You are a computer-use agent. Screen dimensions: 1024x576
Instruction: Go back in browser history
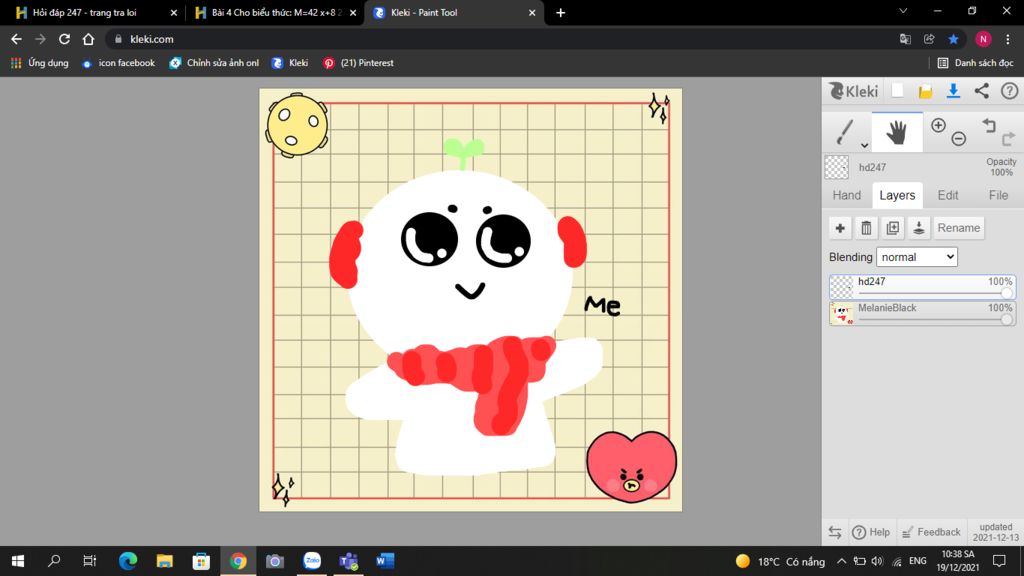(x=16, y=39)
